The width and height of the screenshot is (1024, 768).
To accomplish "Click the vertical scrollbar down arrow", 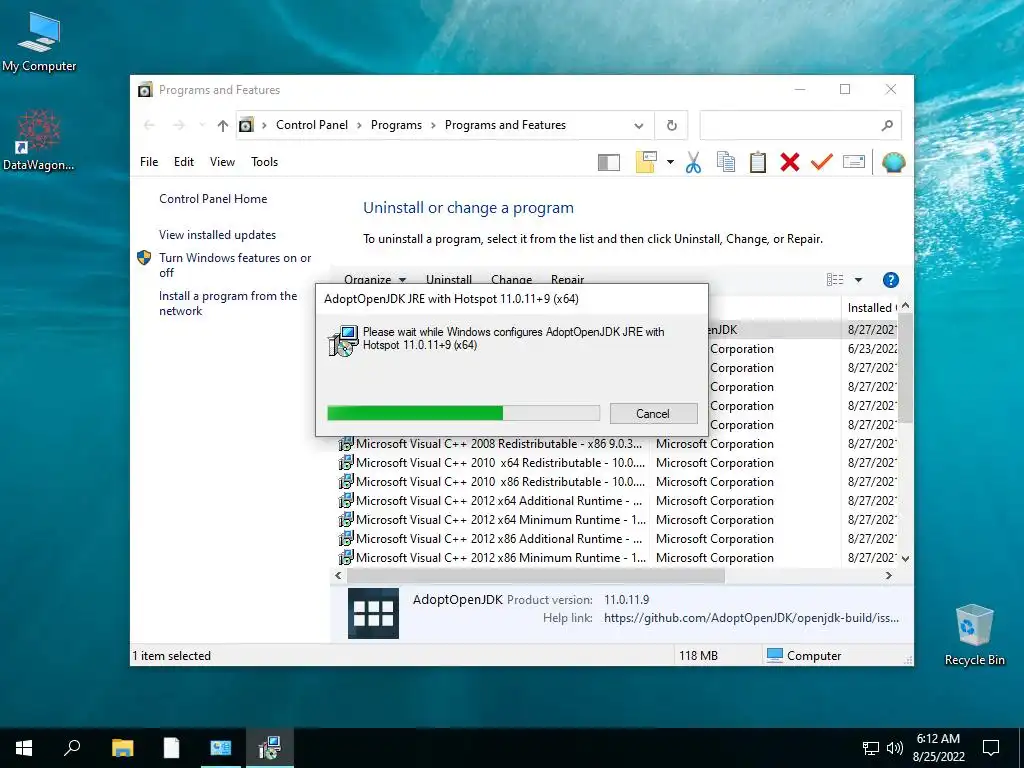I will (x=905, y=558).
